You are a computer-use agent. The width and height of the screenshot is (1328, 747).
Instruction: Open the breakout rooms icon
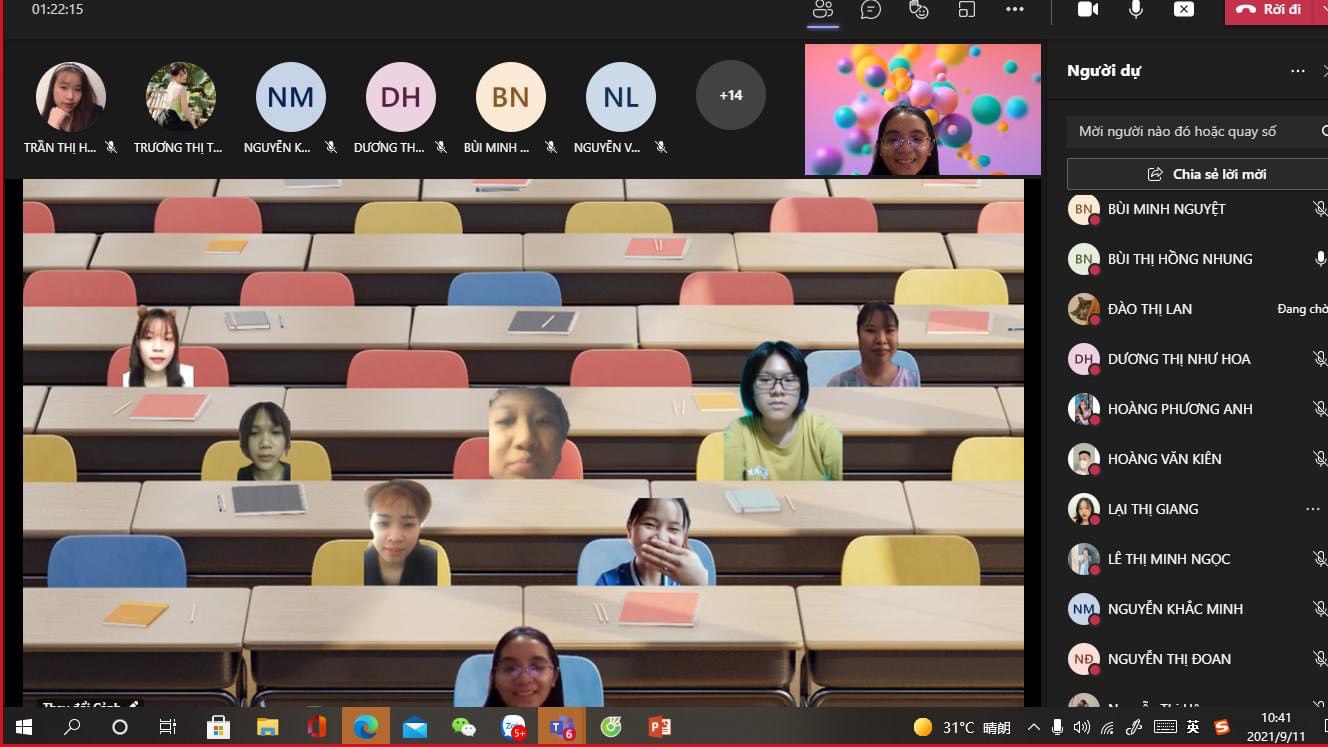[967, 10]
